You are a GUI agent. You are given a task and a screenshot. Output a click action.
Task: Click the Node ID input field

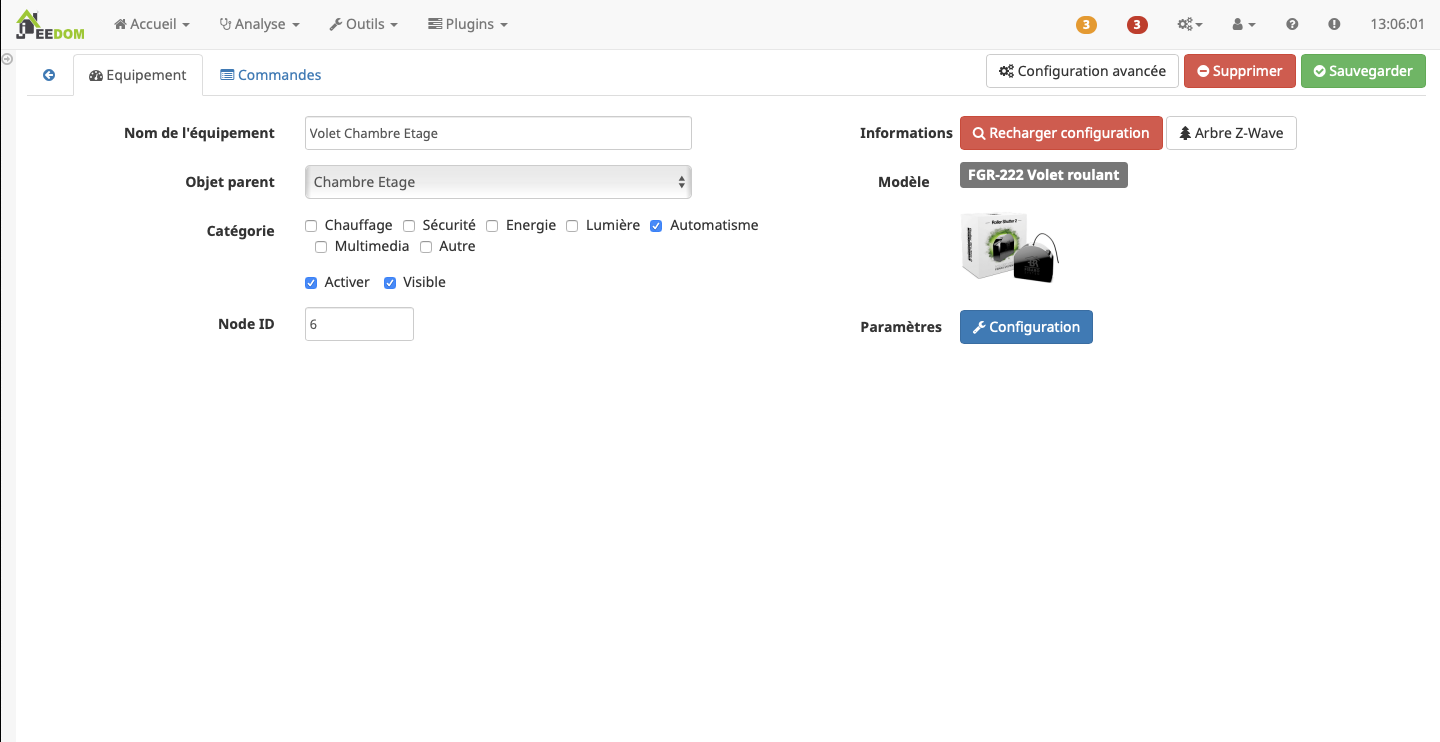359,324
